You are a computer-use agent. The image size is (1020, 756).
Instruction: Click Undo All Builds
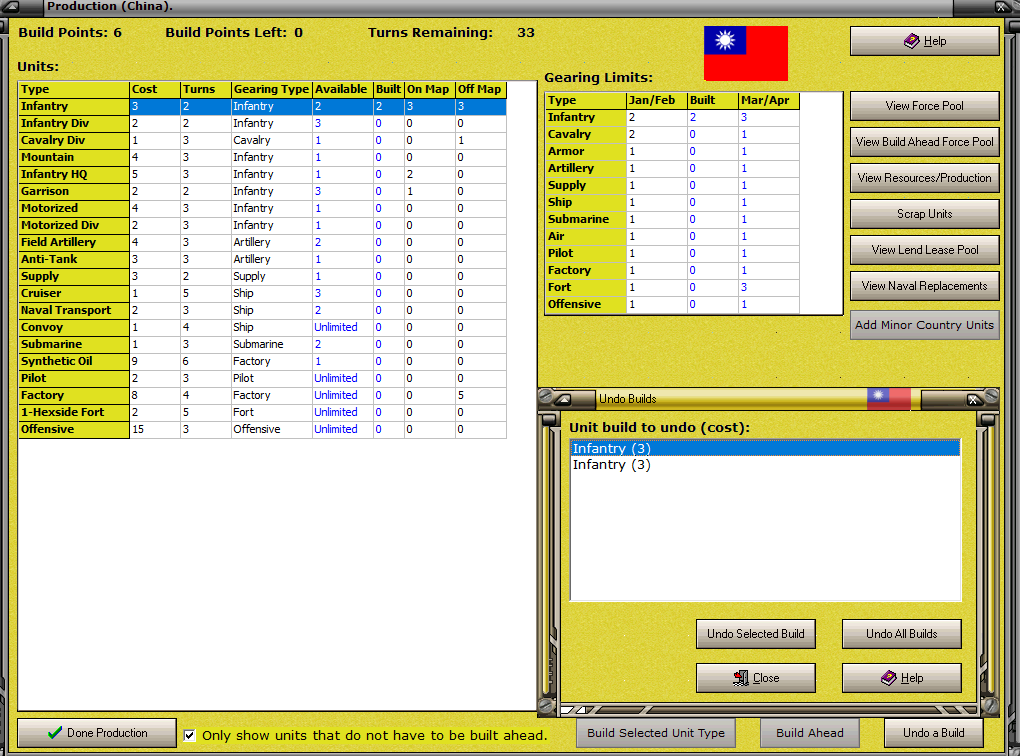pos(901,634)
